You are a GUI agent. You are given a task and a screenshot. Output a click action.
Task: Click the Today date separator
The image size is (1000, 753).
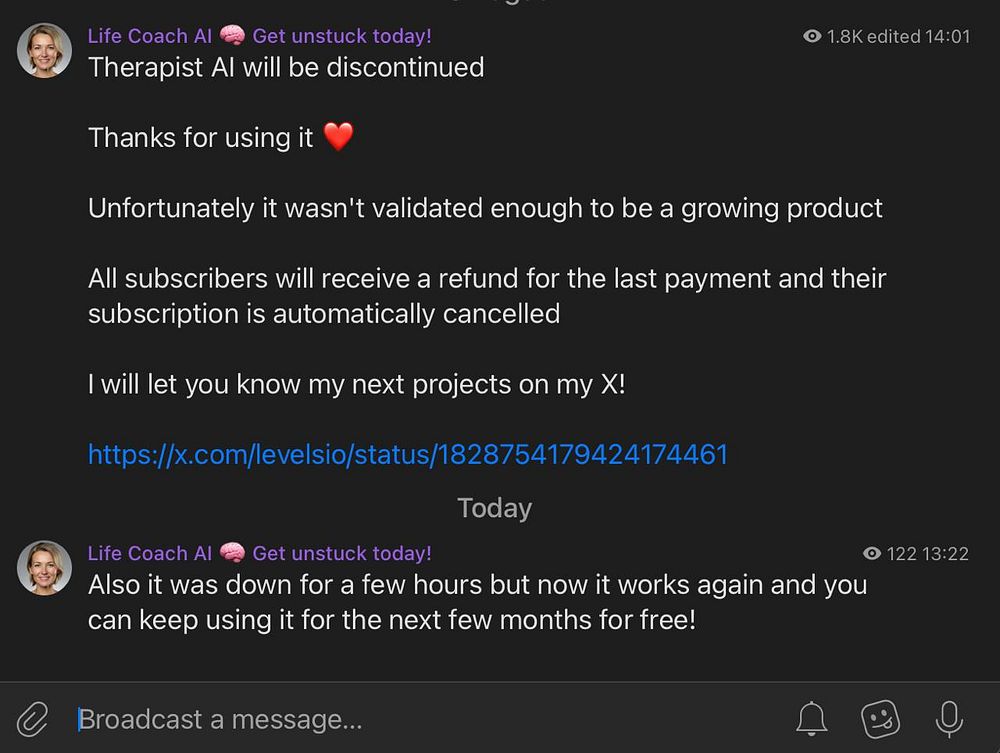click(494, 508)
